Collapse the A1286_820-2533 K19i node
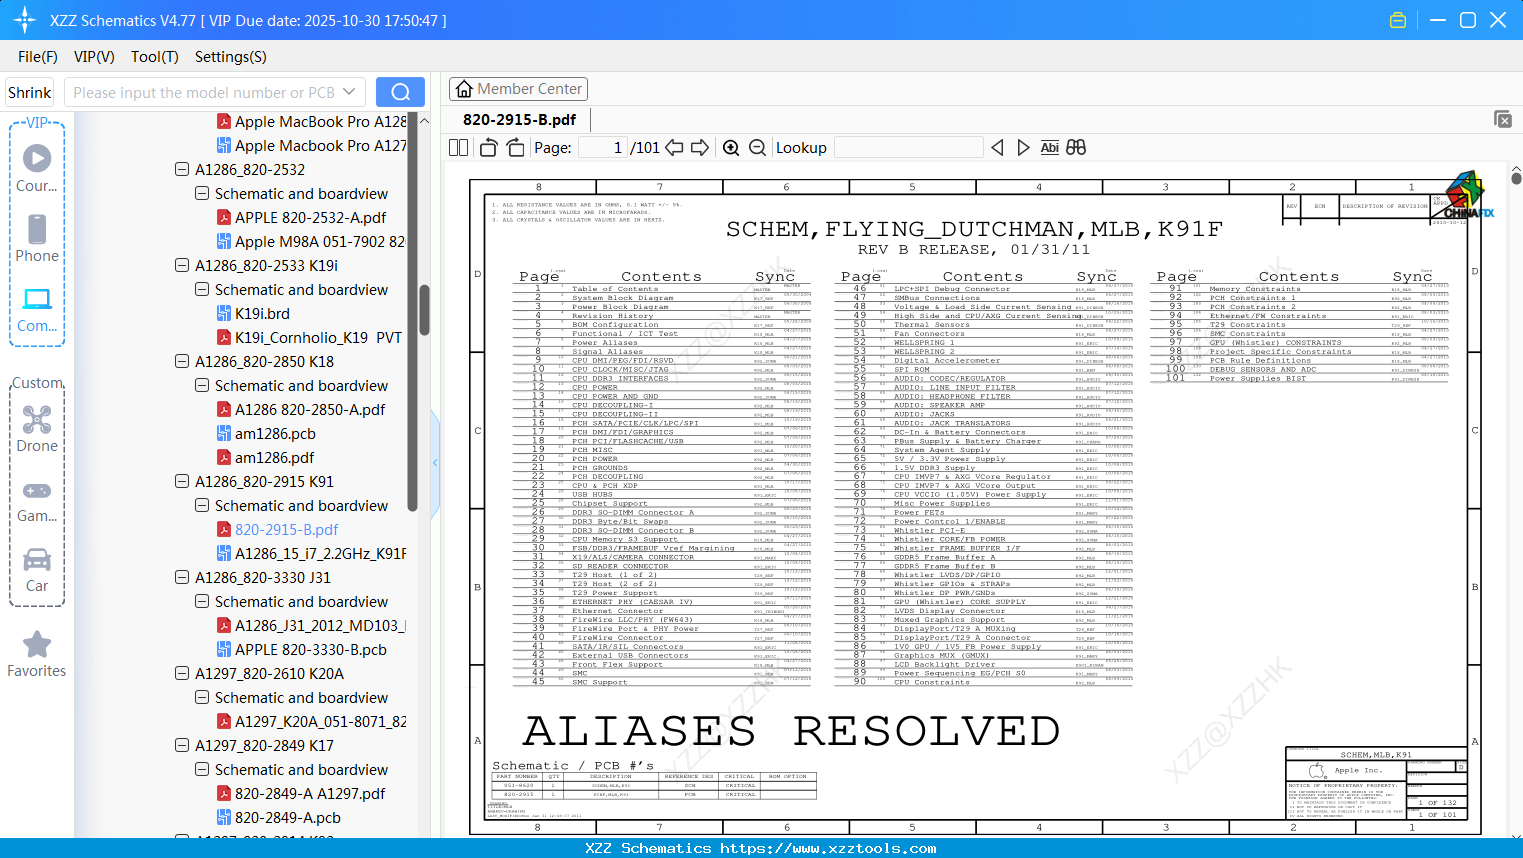 [182, 265]
